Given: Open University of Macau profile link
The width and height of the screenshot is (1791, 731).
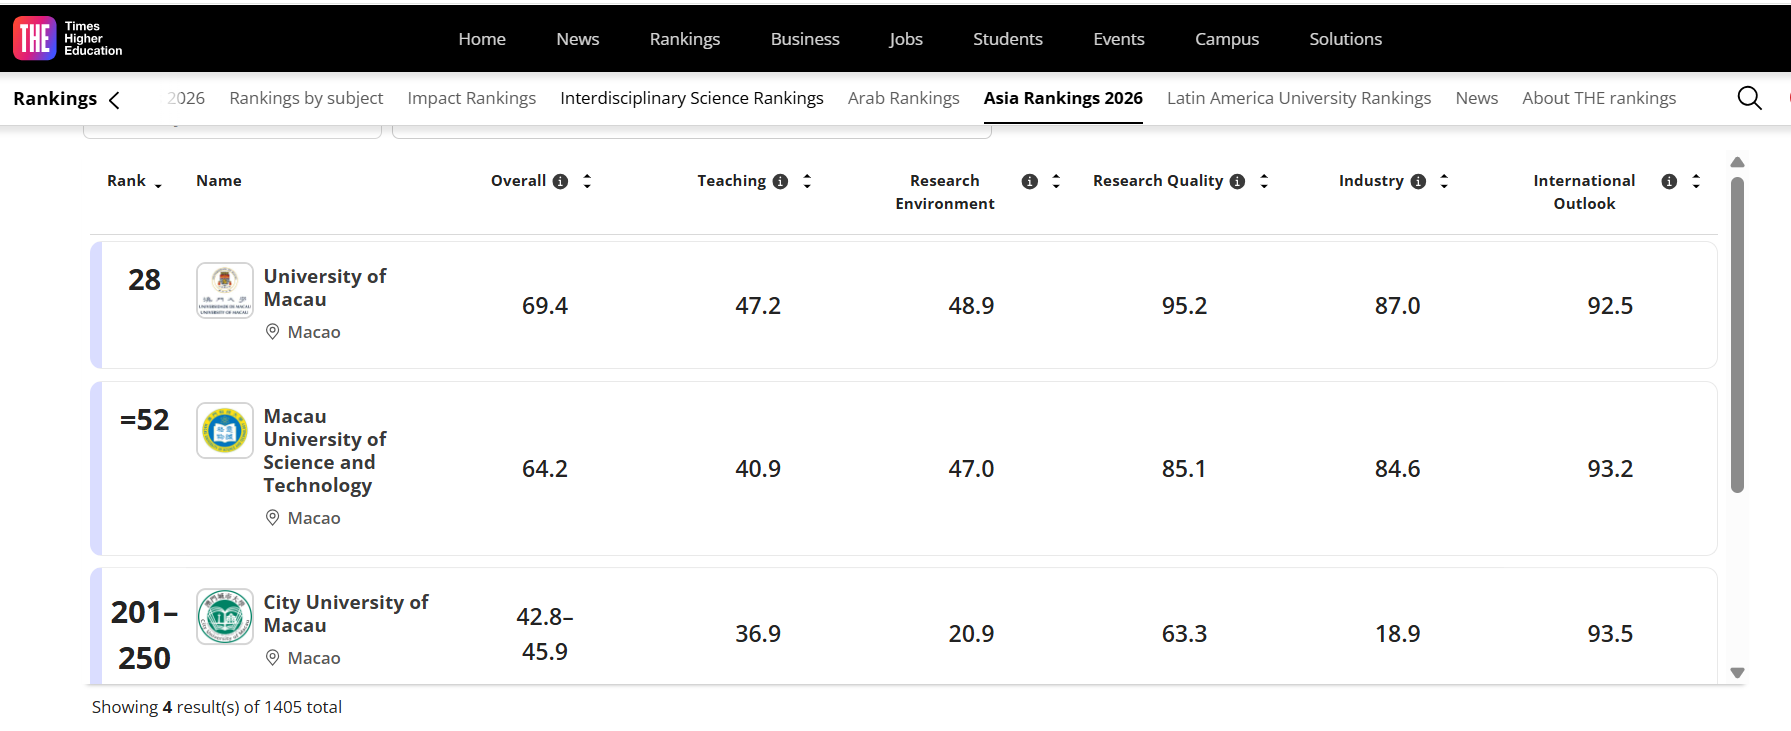Looking at the screenshot, I should coord(325,288).
